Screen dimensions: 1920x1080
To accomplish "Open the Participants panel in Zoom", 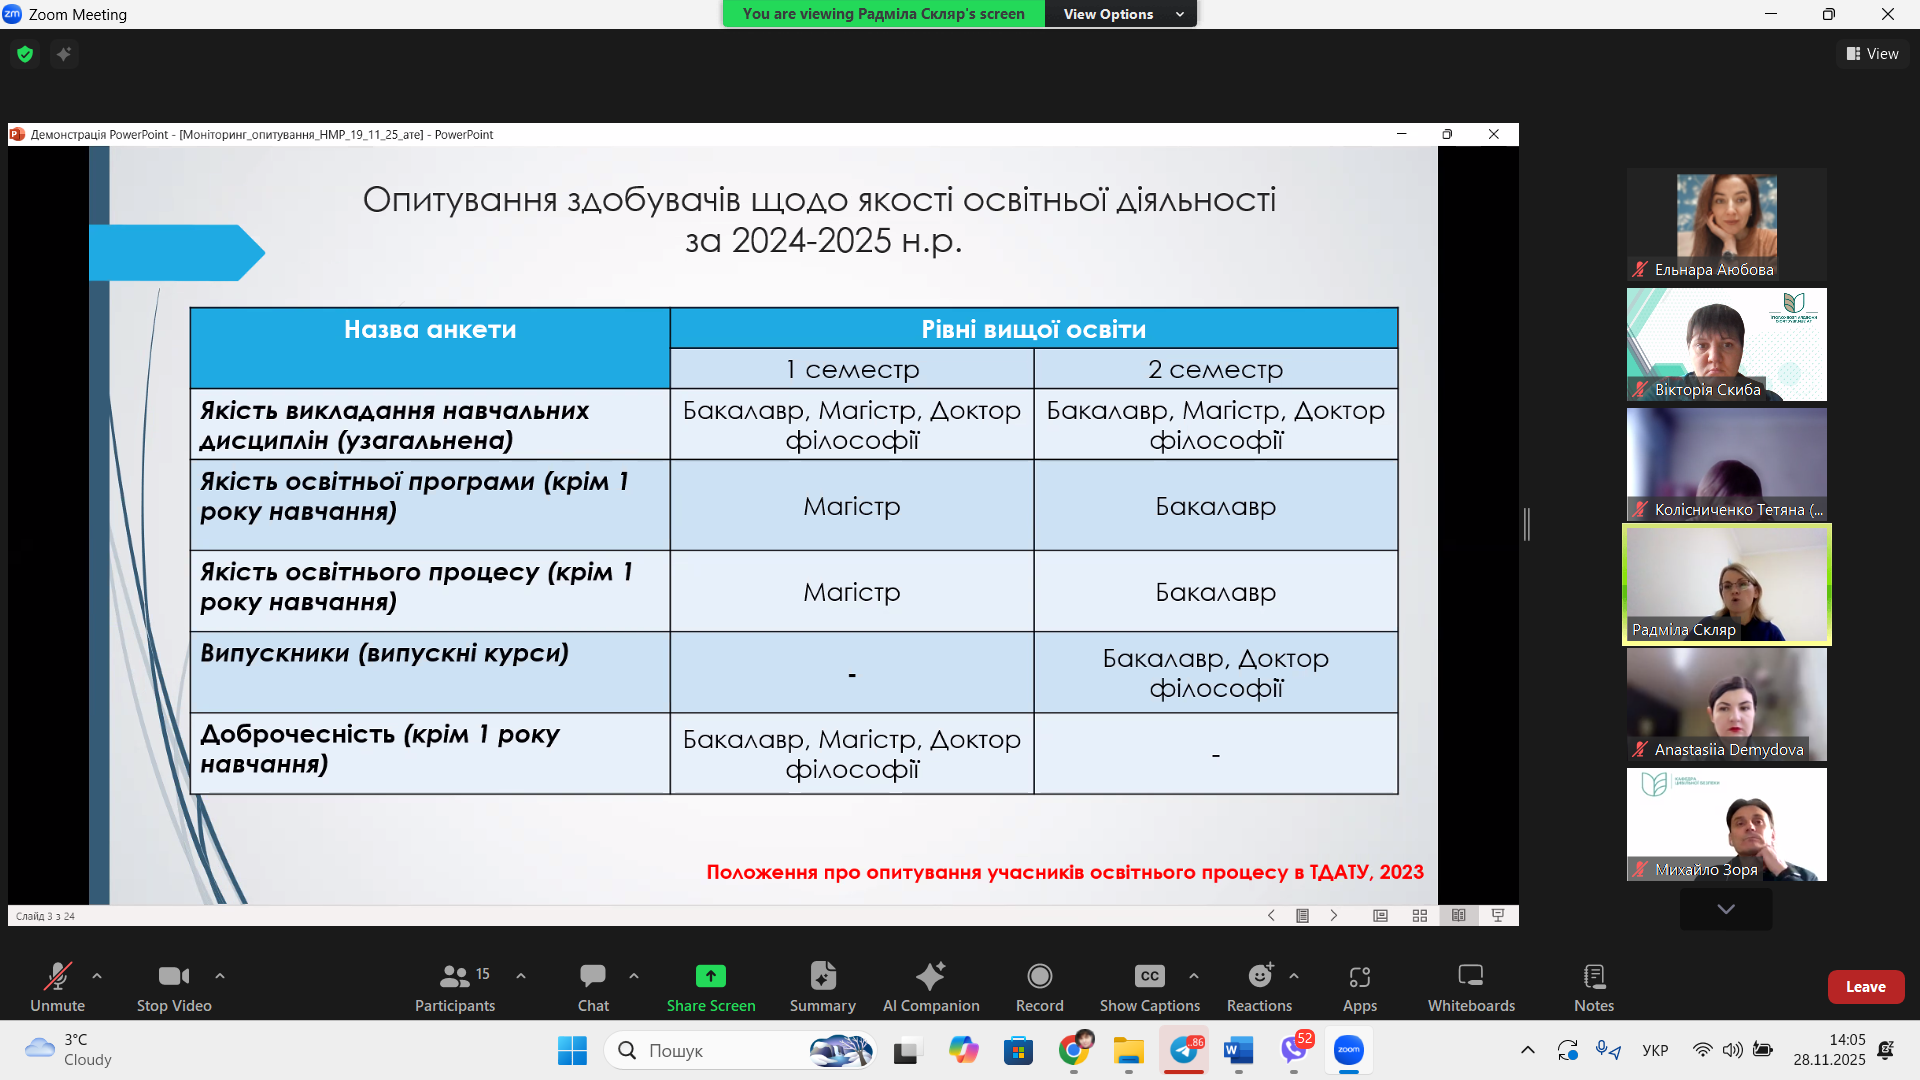I will pyautogui.click(x=455, y=986).
